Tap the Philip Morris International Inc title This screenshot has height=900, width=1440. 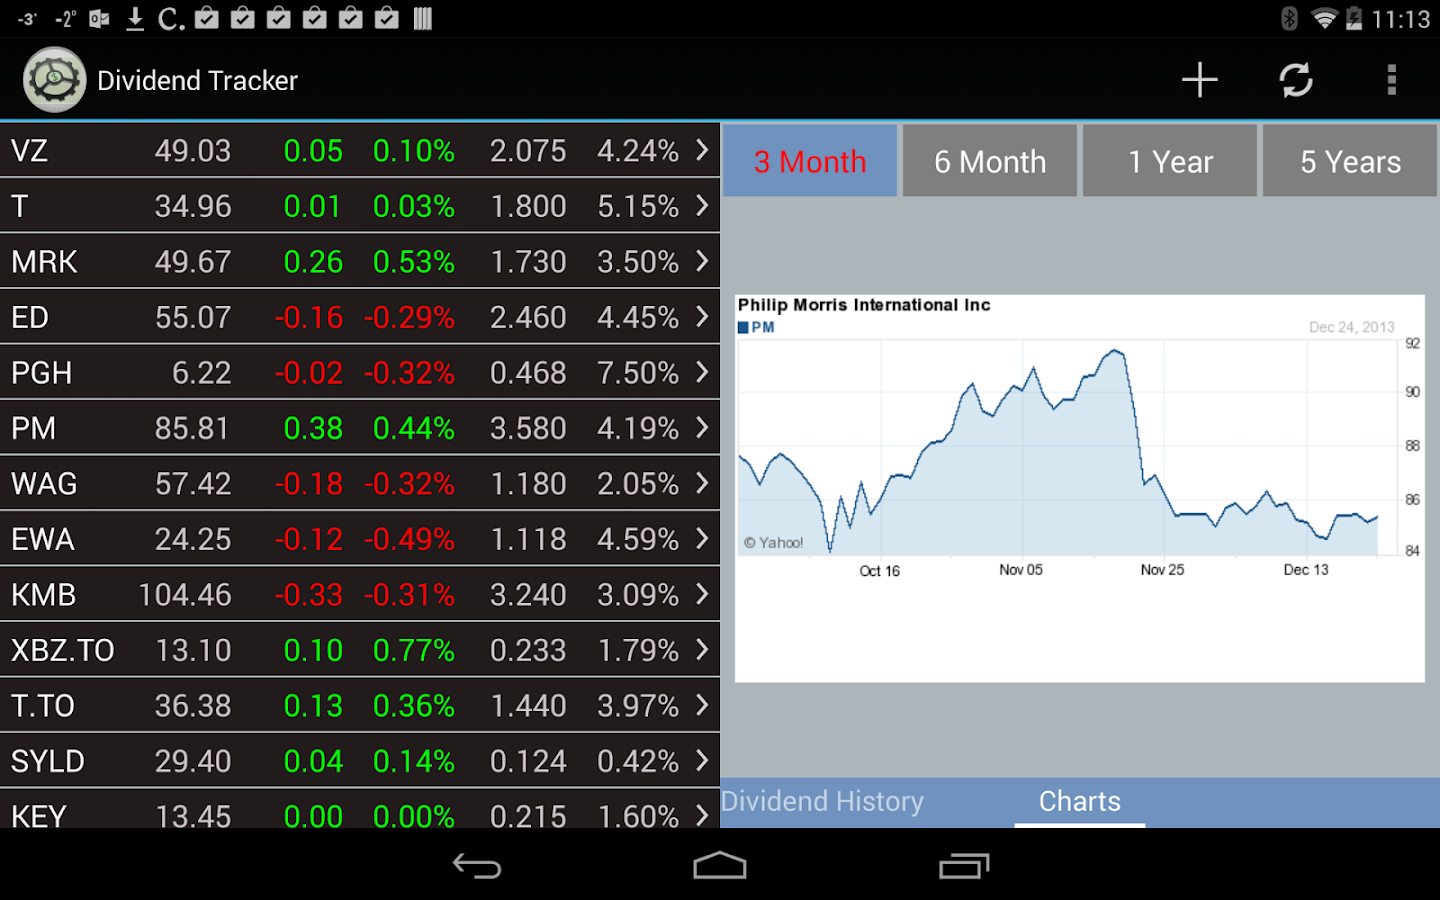864,305
